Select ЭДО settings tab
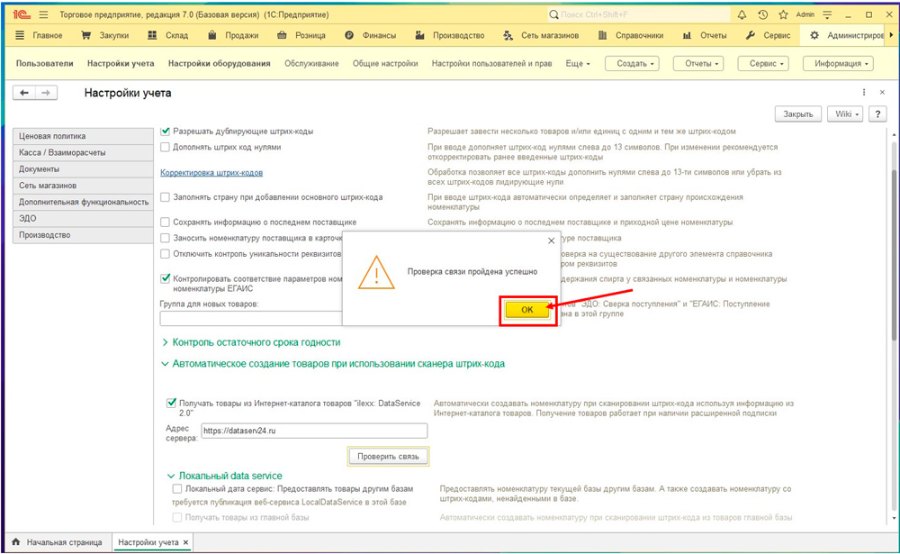900x554 pixels. tap(83, 219)
